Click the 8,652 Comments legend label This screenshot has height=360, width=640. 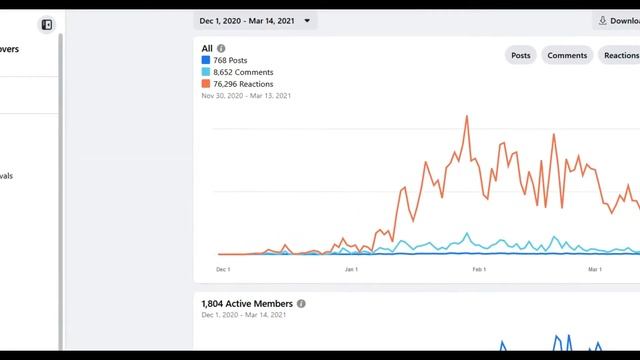pos(243,72)
